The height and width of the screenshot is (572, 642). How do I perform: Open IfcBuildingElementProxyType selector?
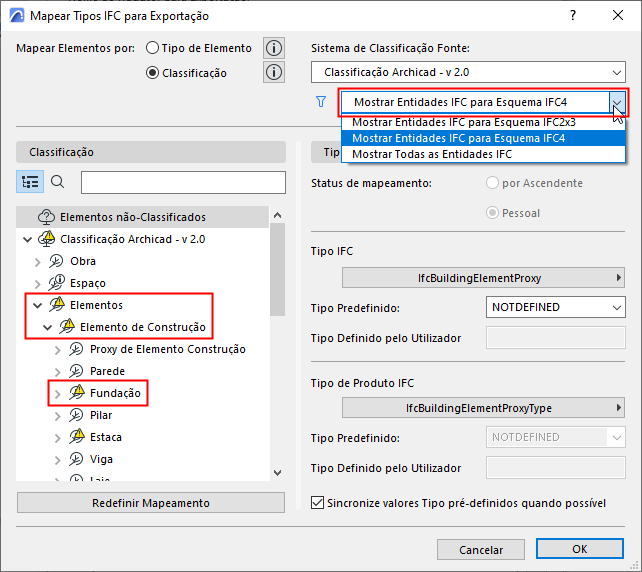[x=483, y=408]
